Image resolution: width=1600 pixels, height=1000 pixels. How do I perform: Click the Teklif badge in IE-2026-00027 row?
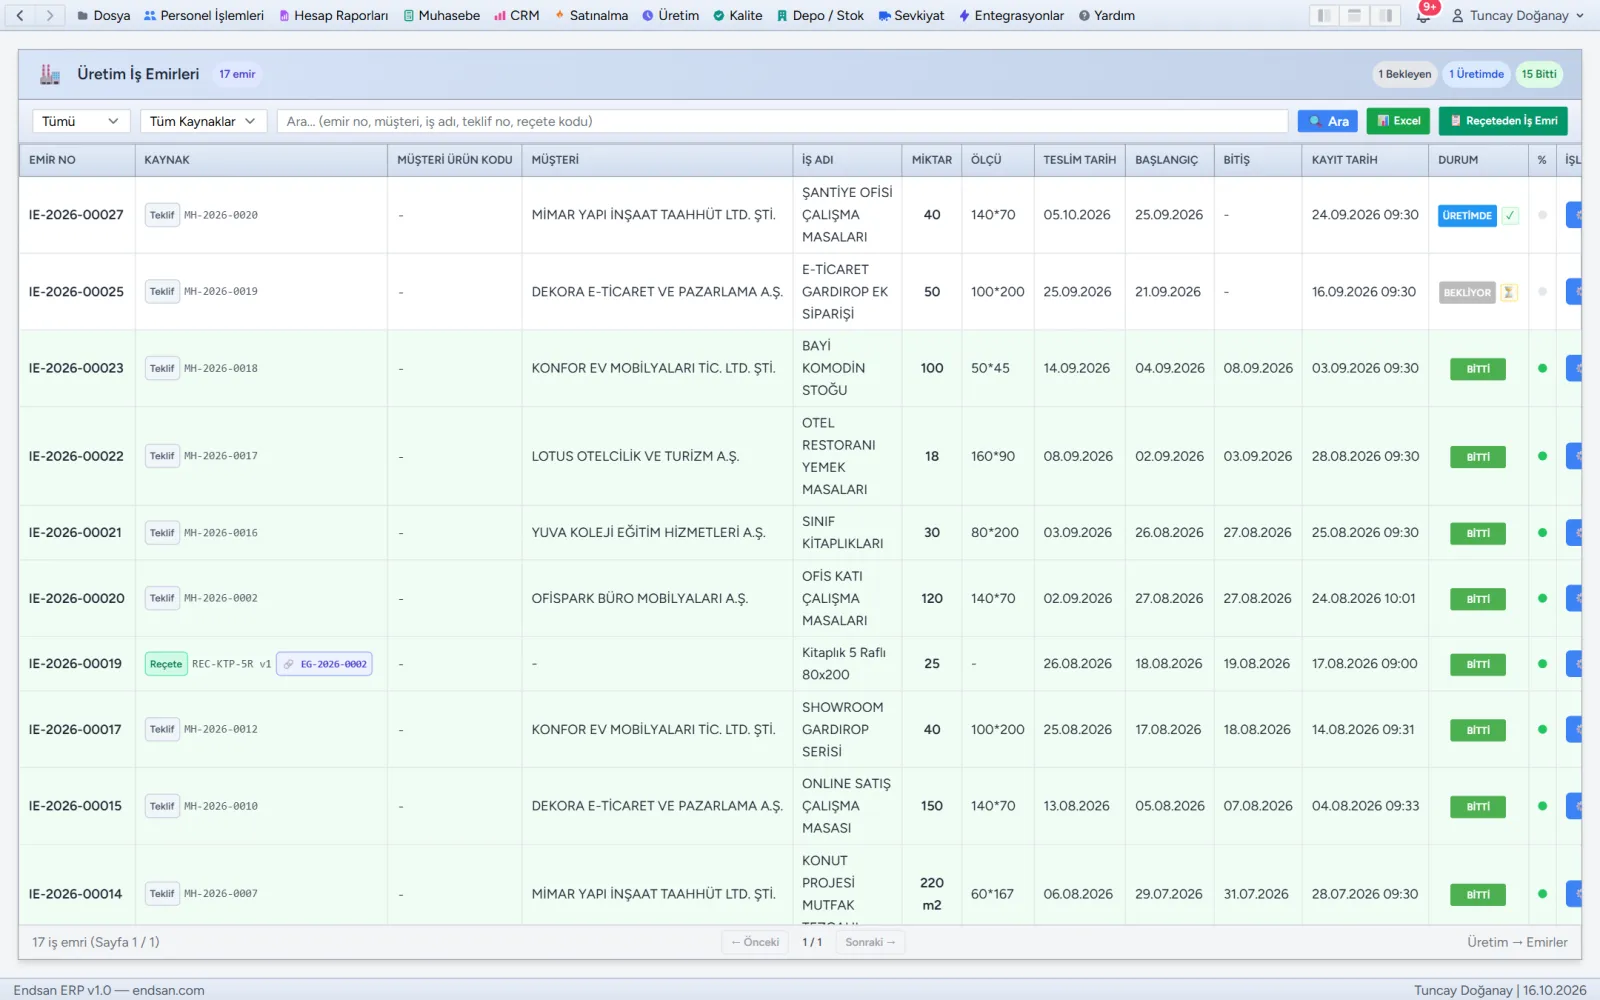pyautogui.click(x=162, y=215)
